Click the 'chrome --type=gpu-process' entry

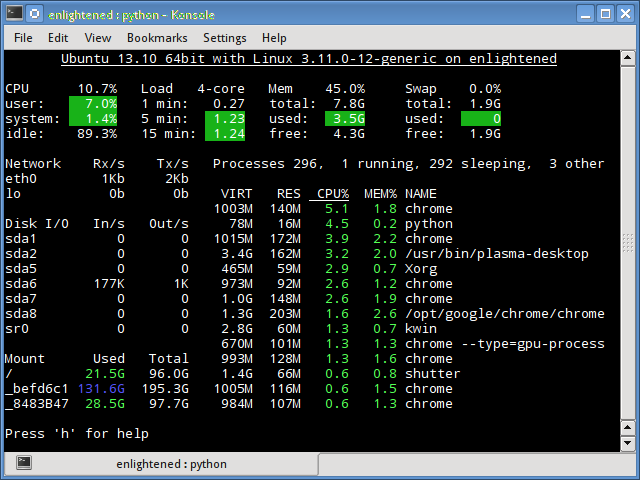505,344
